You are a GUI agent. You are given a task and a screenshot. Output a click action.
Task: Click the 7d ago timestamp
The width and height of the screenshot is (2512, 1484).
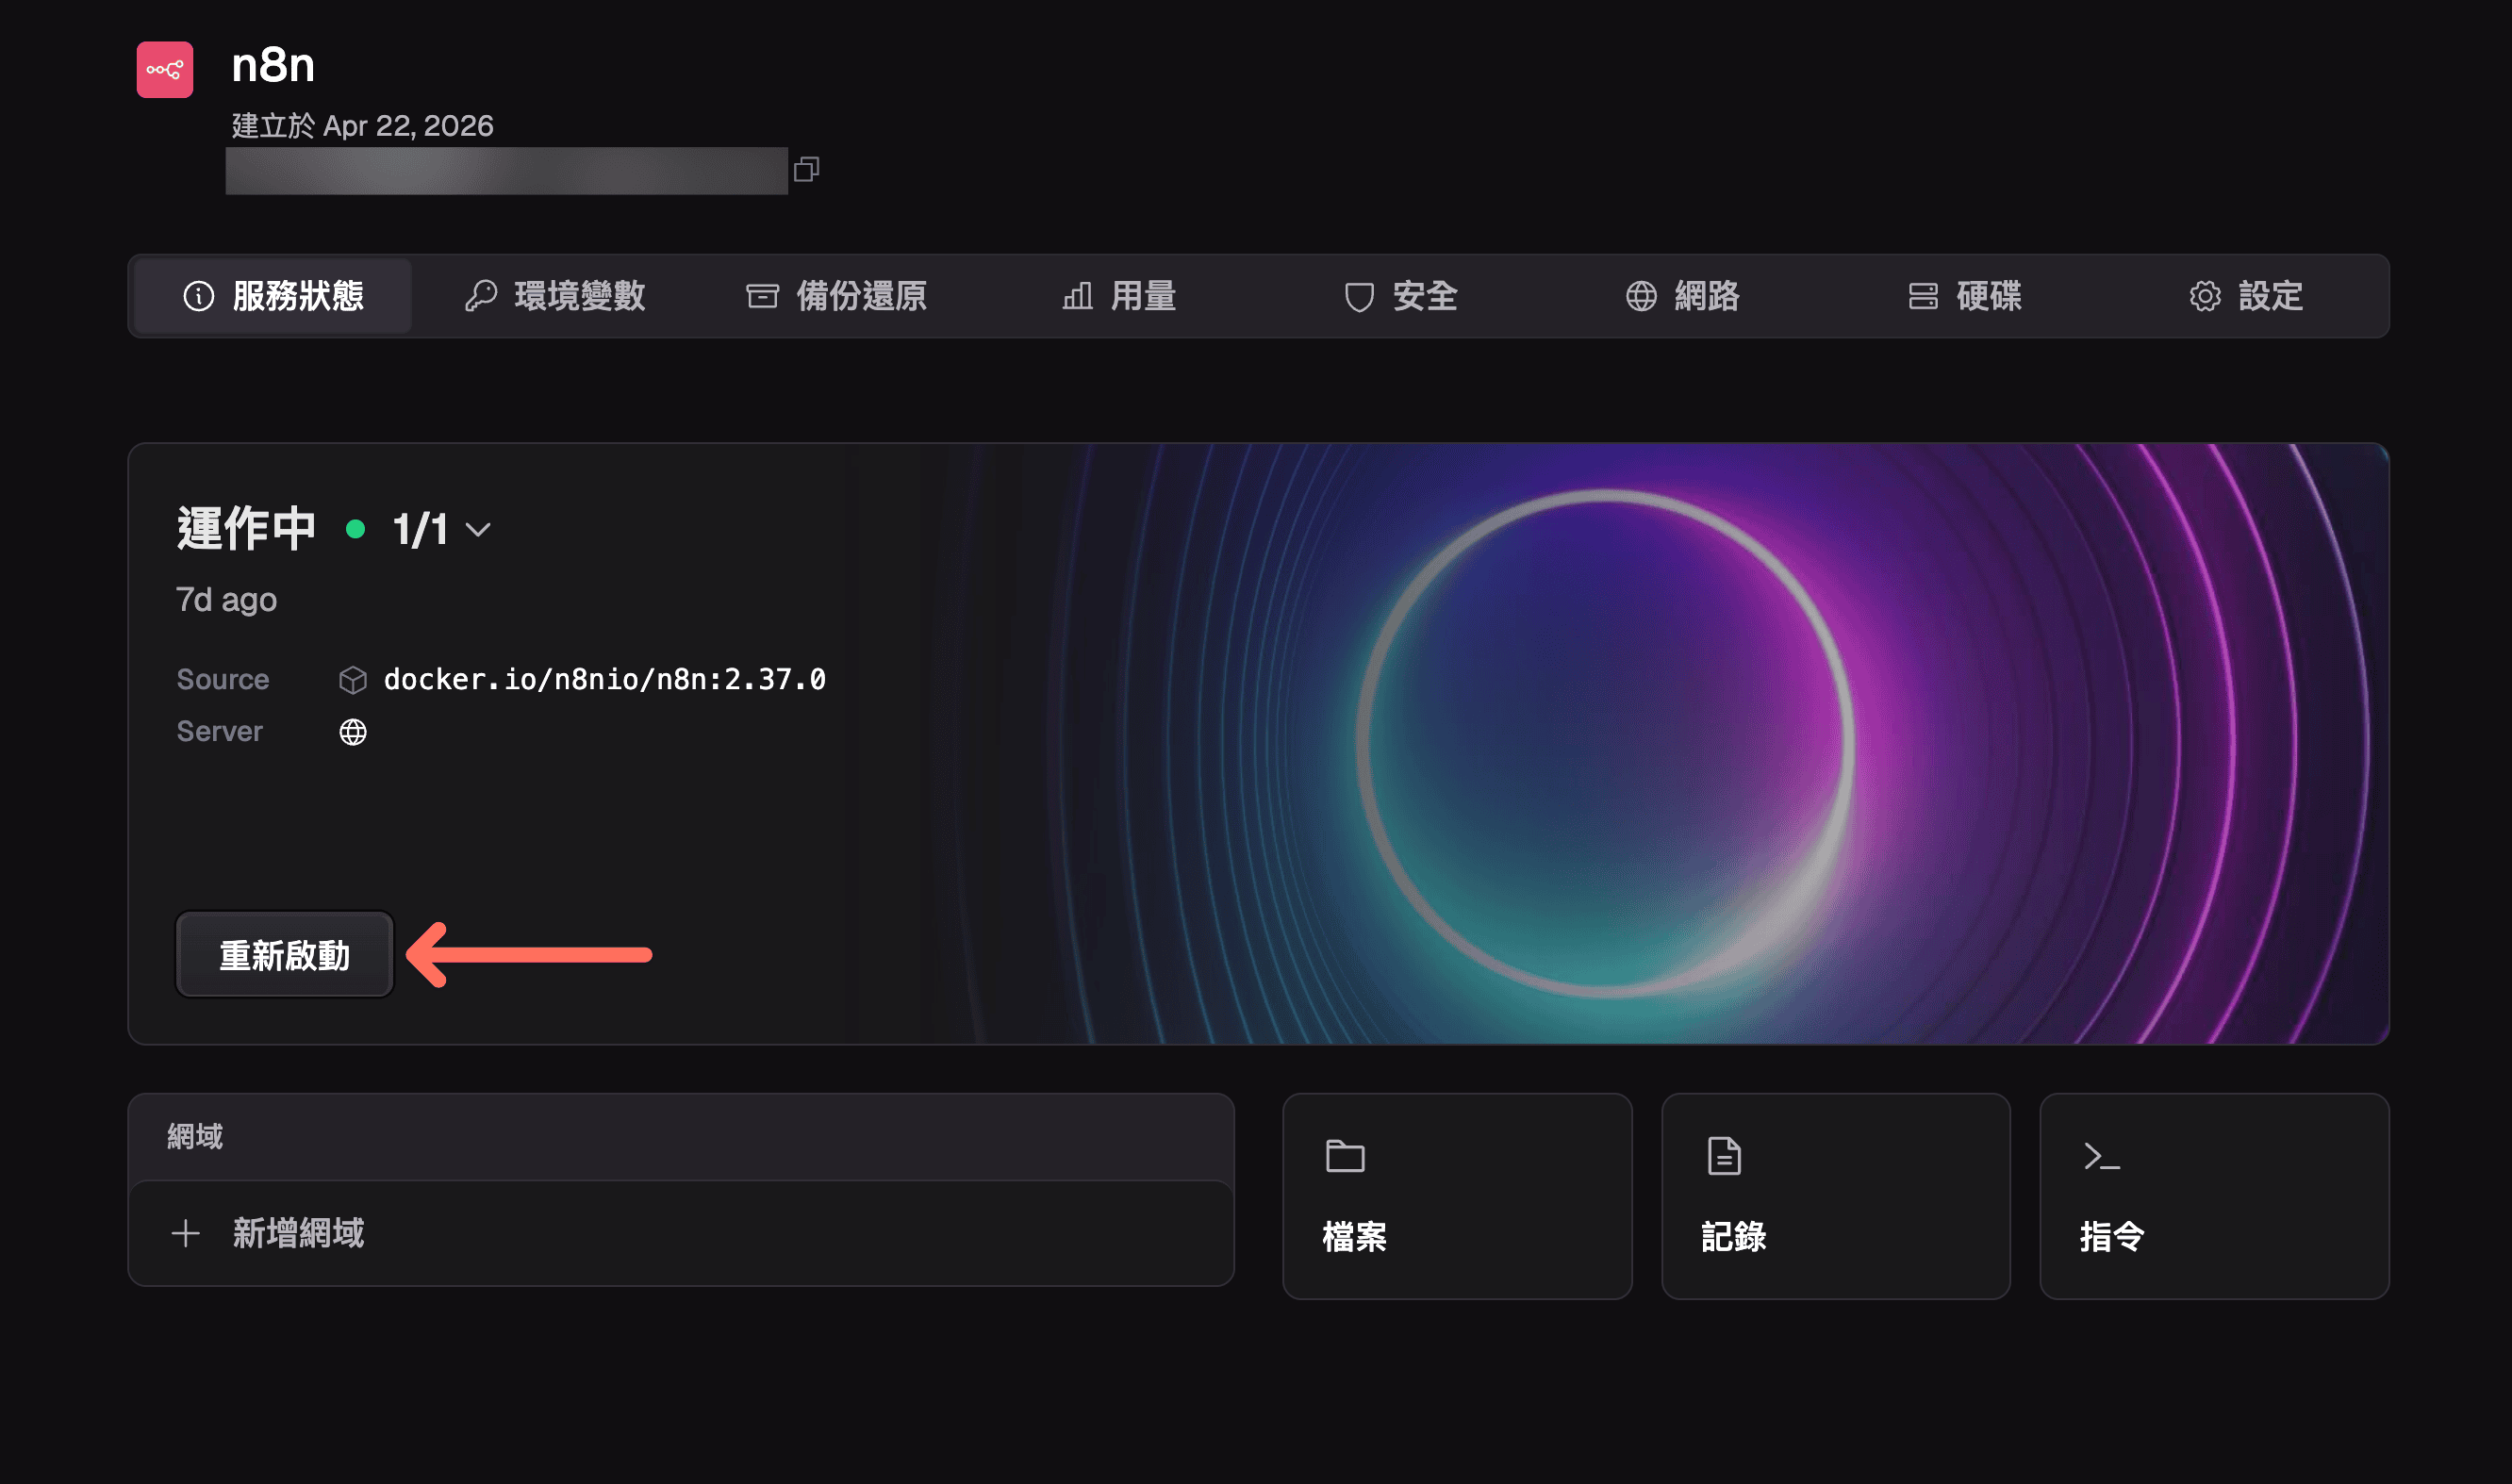point(227,600)
